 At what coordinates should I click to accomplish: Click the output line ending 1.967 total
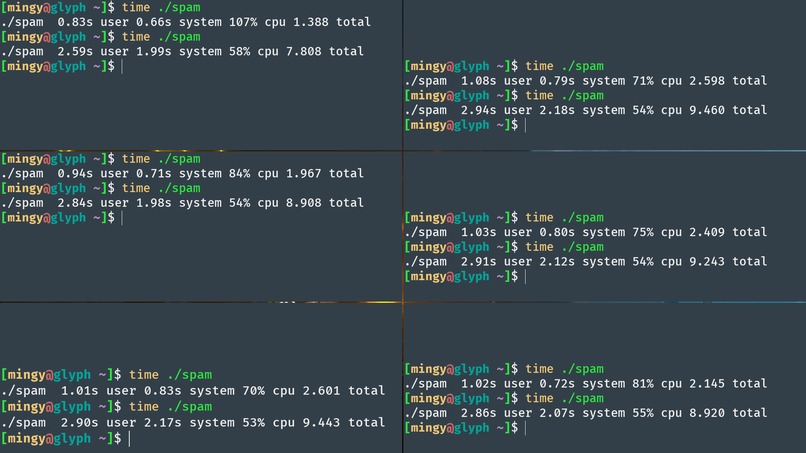tap(182, 173)
